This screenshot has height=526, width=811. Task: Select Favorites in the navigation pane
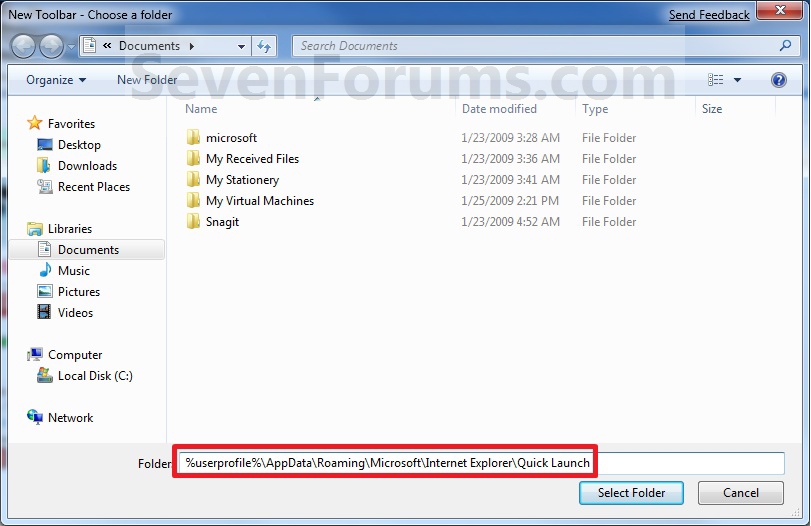coord(71,124)
